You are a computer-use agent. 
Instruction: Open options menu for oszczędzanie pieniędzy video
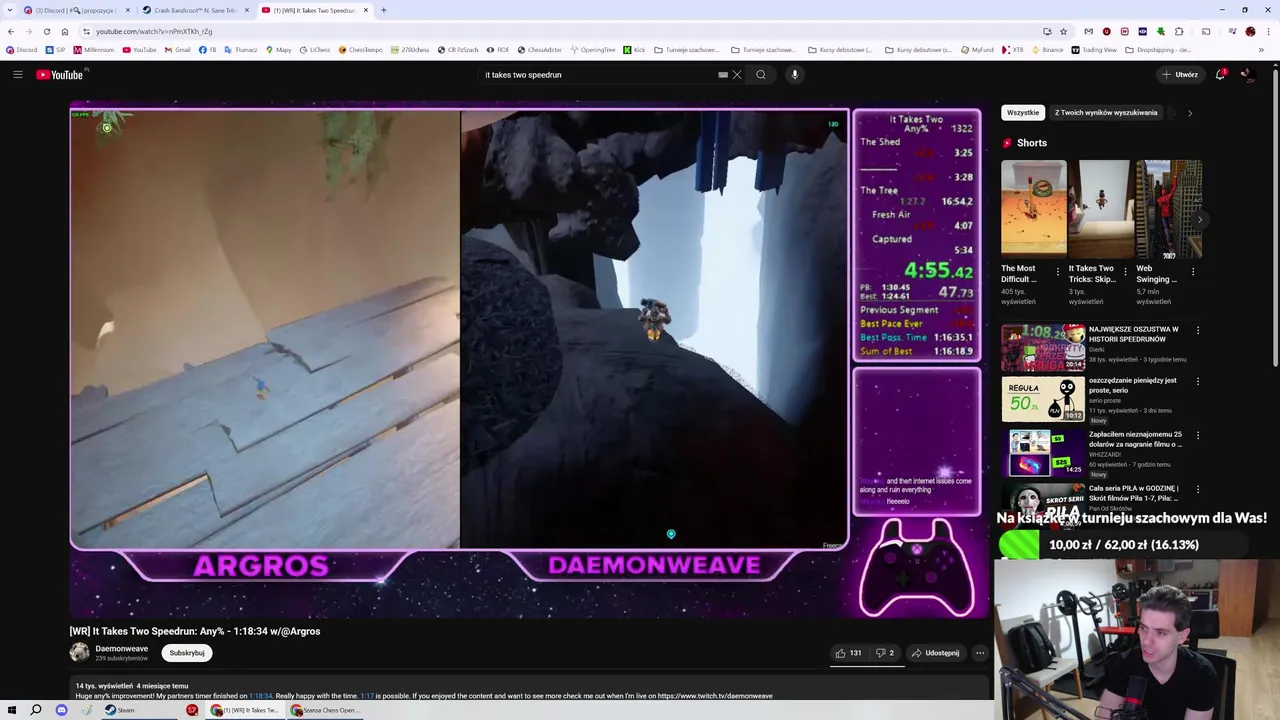[1197, 381]
